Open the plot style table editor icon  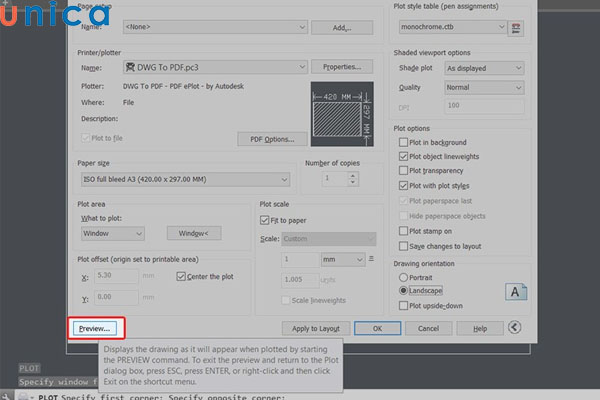point(515,28)
